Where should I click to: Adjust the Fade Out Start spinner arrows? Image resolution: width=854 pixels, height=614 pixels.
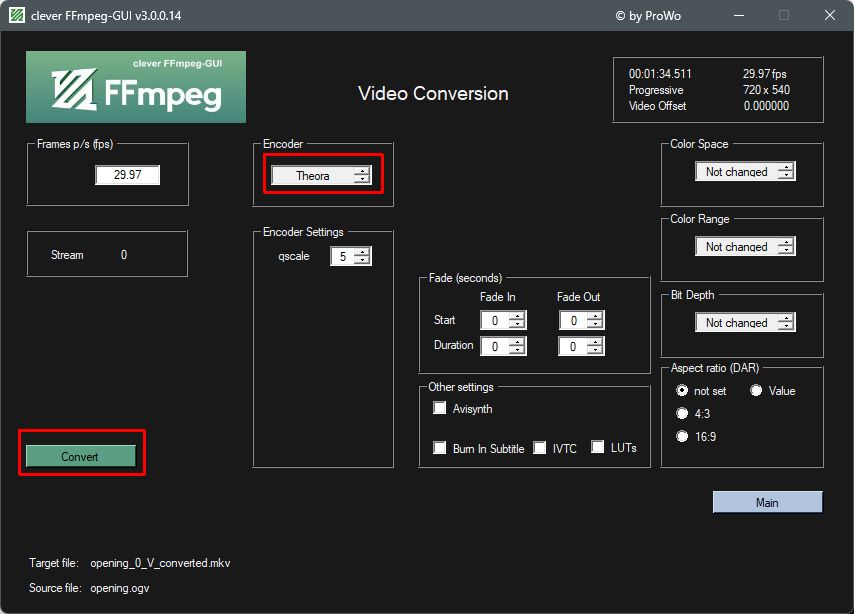click(596, 320)
